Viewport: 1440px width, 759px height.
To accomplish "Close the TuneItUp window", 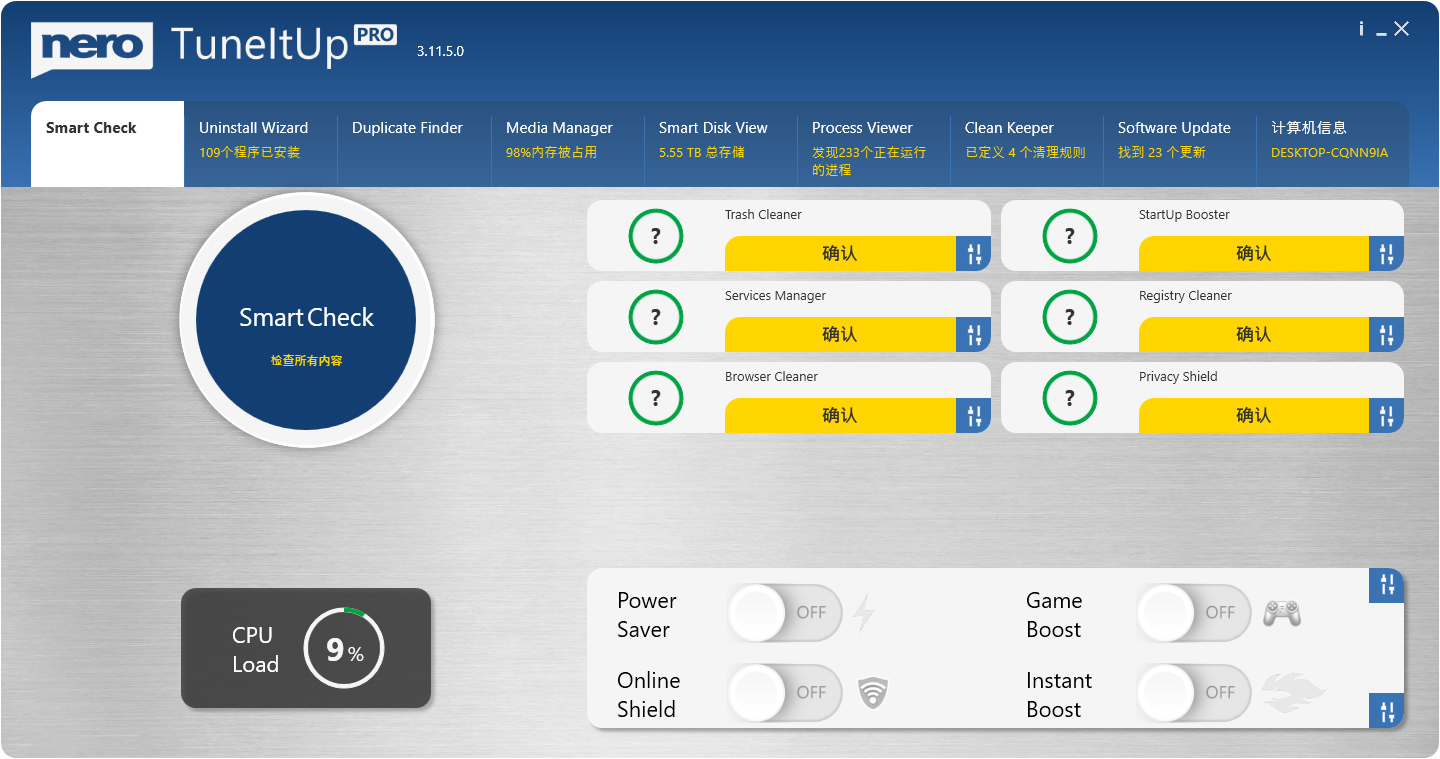I will coord(1402,29).
